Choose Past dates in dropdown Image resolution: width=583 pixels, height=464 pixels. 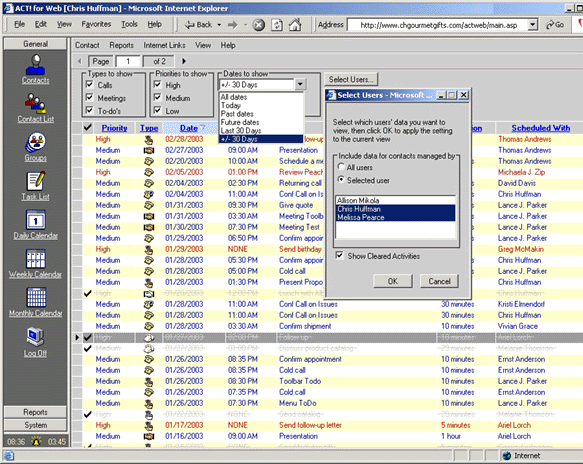coord(261,114)
